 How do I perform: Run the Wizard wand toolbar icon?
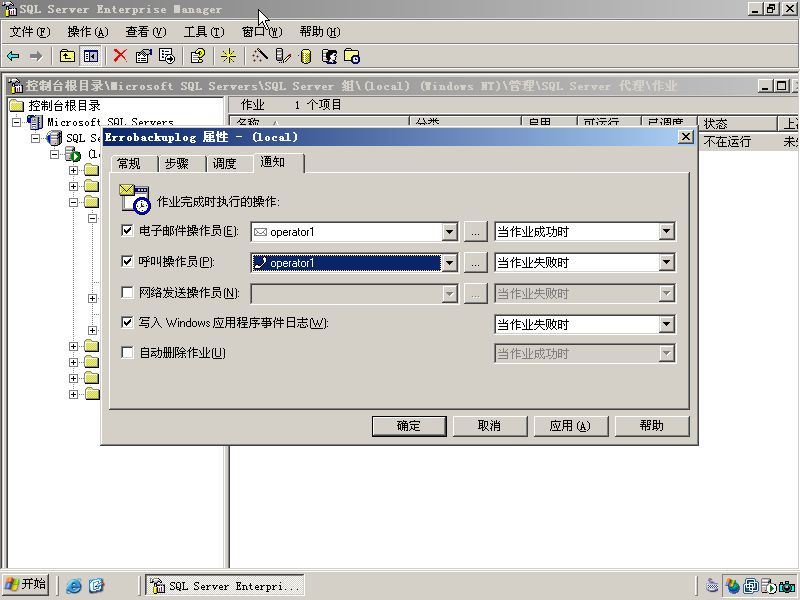point(259,56)
